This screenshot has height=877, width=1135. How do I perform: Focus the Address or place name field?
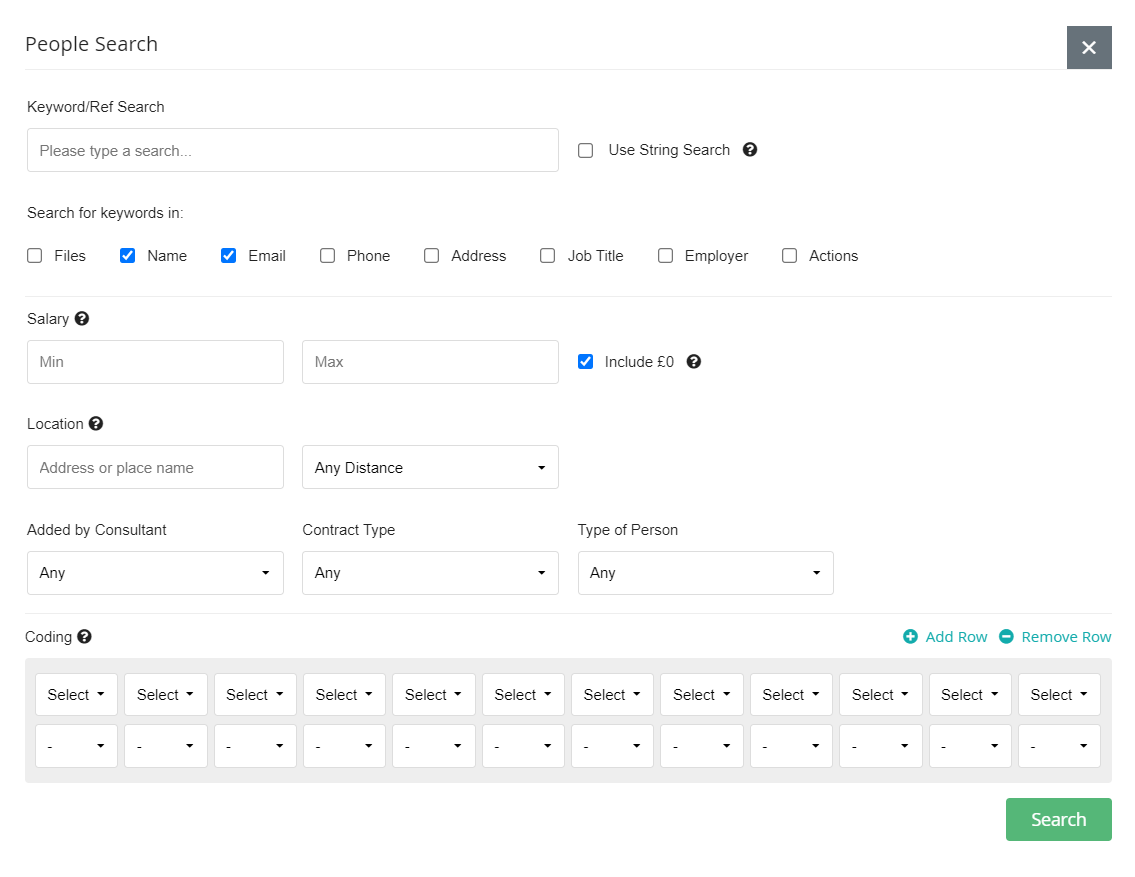(155, 467)
